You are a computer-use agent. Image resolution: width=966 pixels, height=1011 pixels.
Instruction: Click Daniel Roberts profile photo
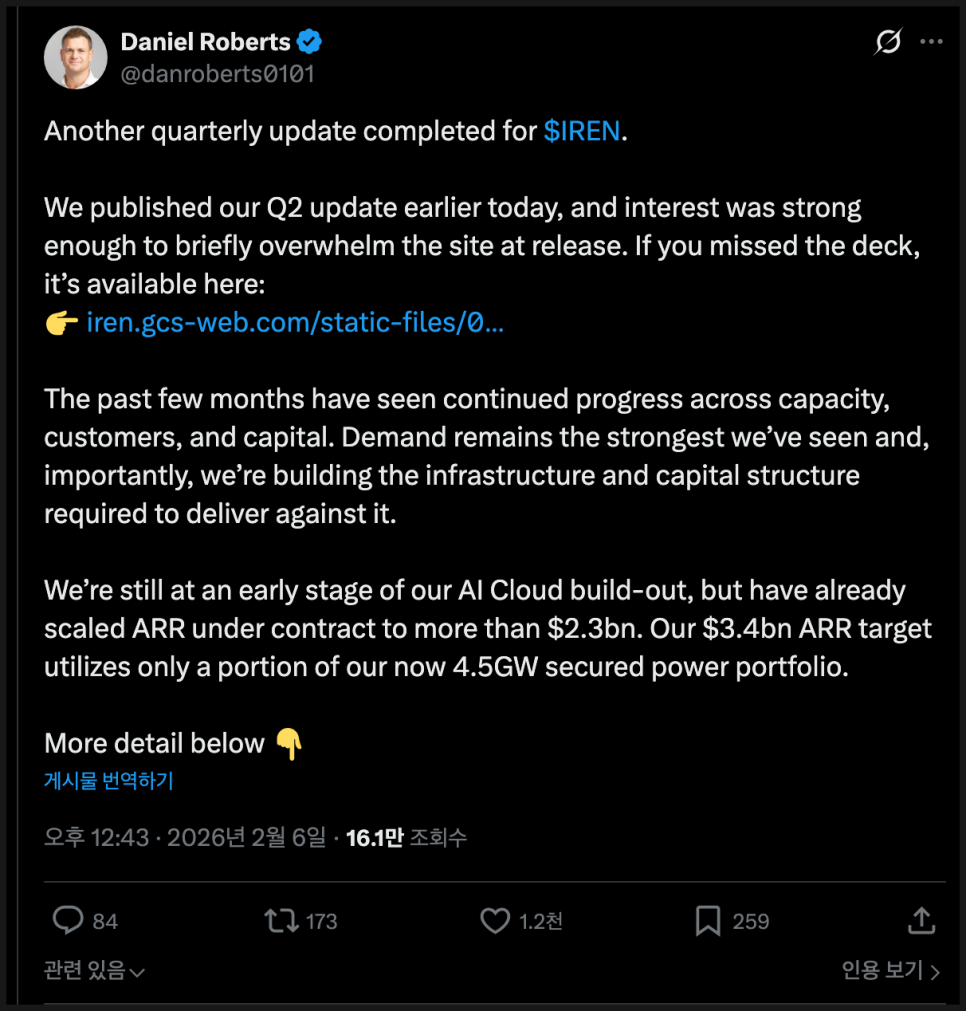pyautogui.click(x=75, y=57)
